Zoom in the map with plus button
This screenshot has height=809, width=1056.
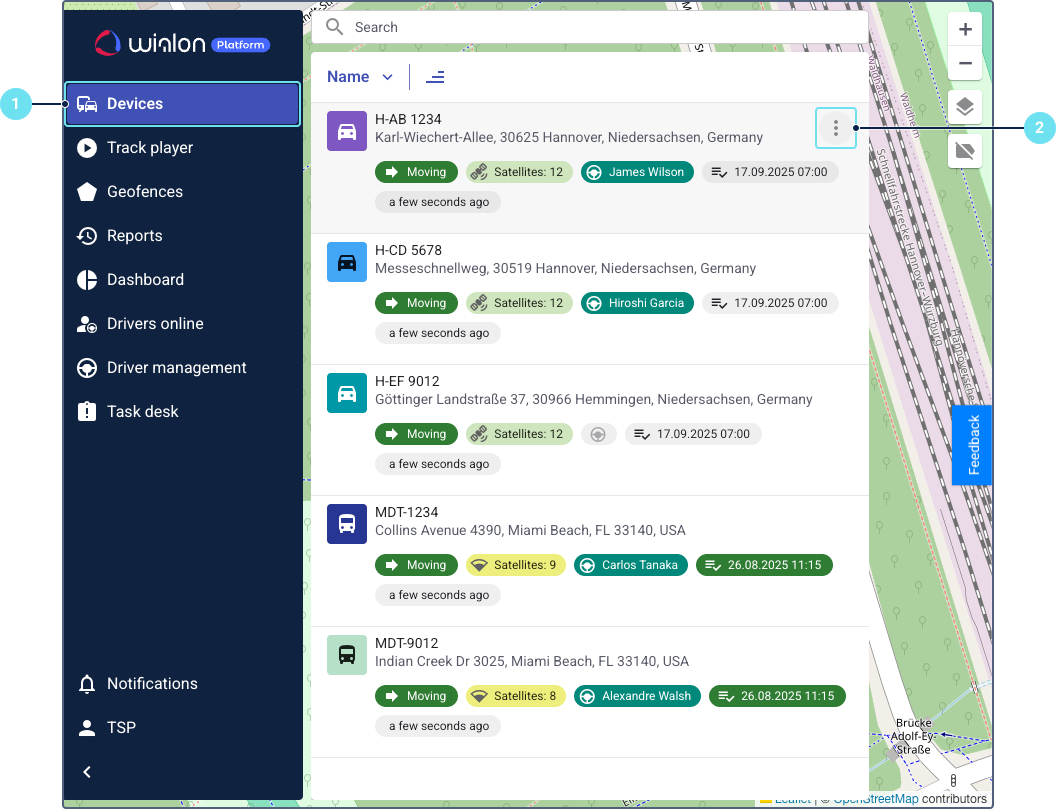pos(965,30)
